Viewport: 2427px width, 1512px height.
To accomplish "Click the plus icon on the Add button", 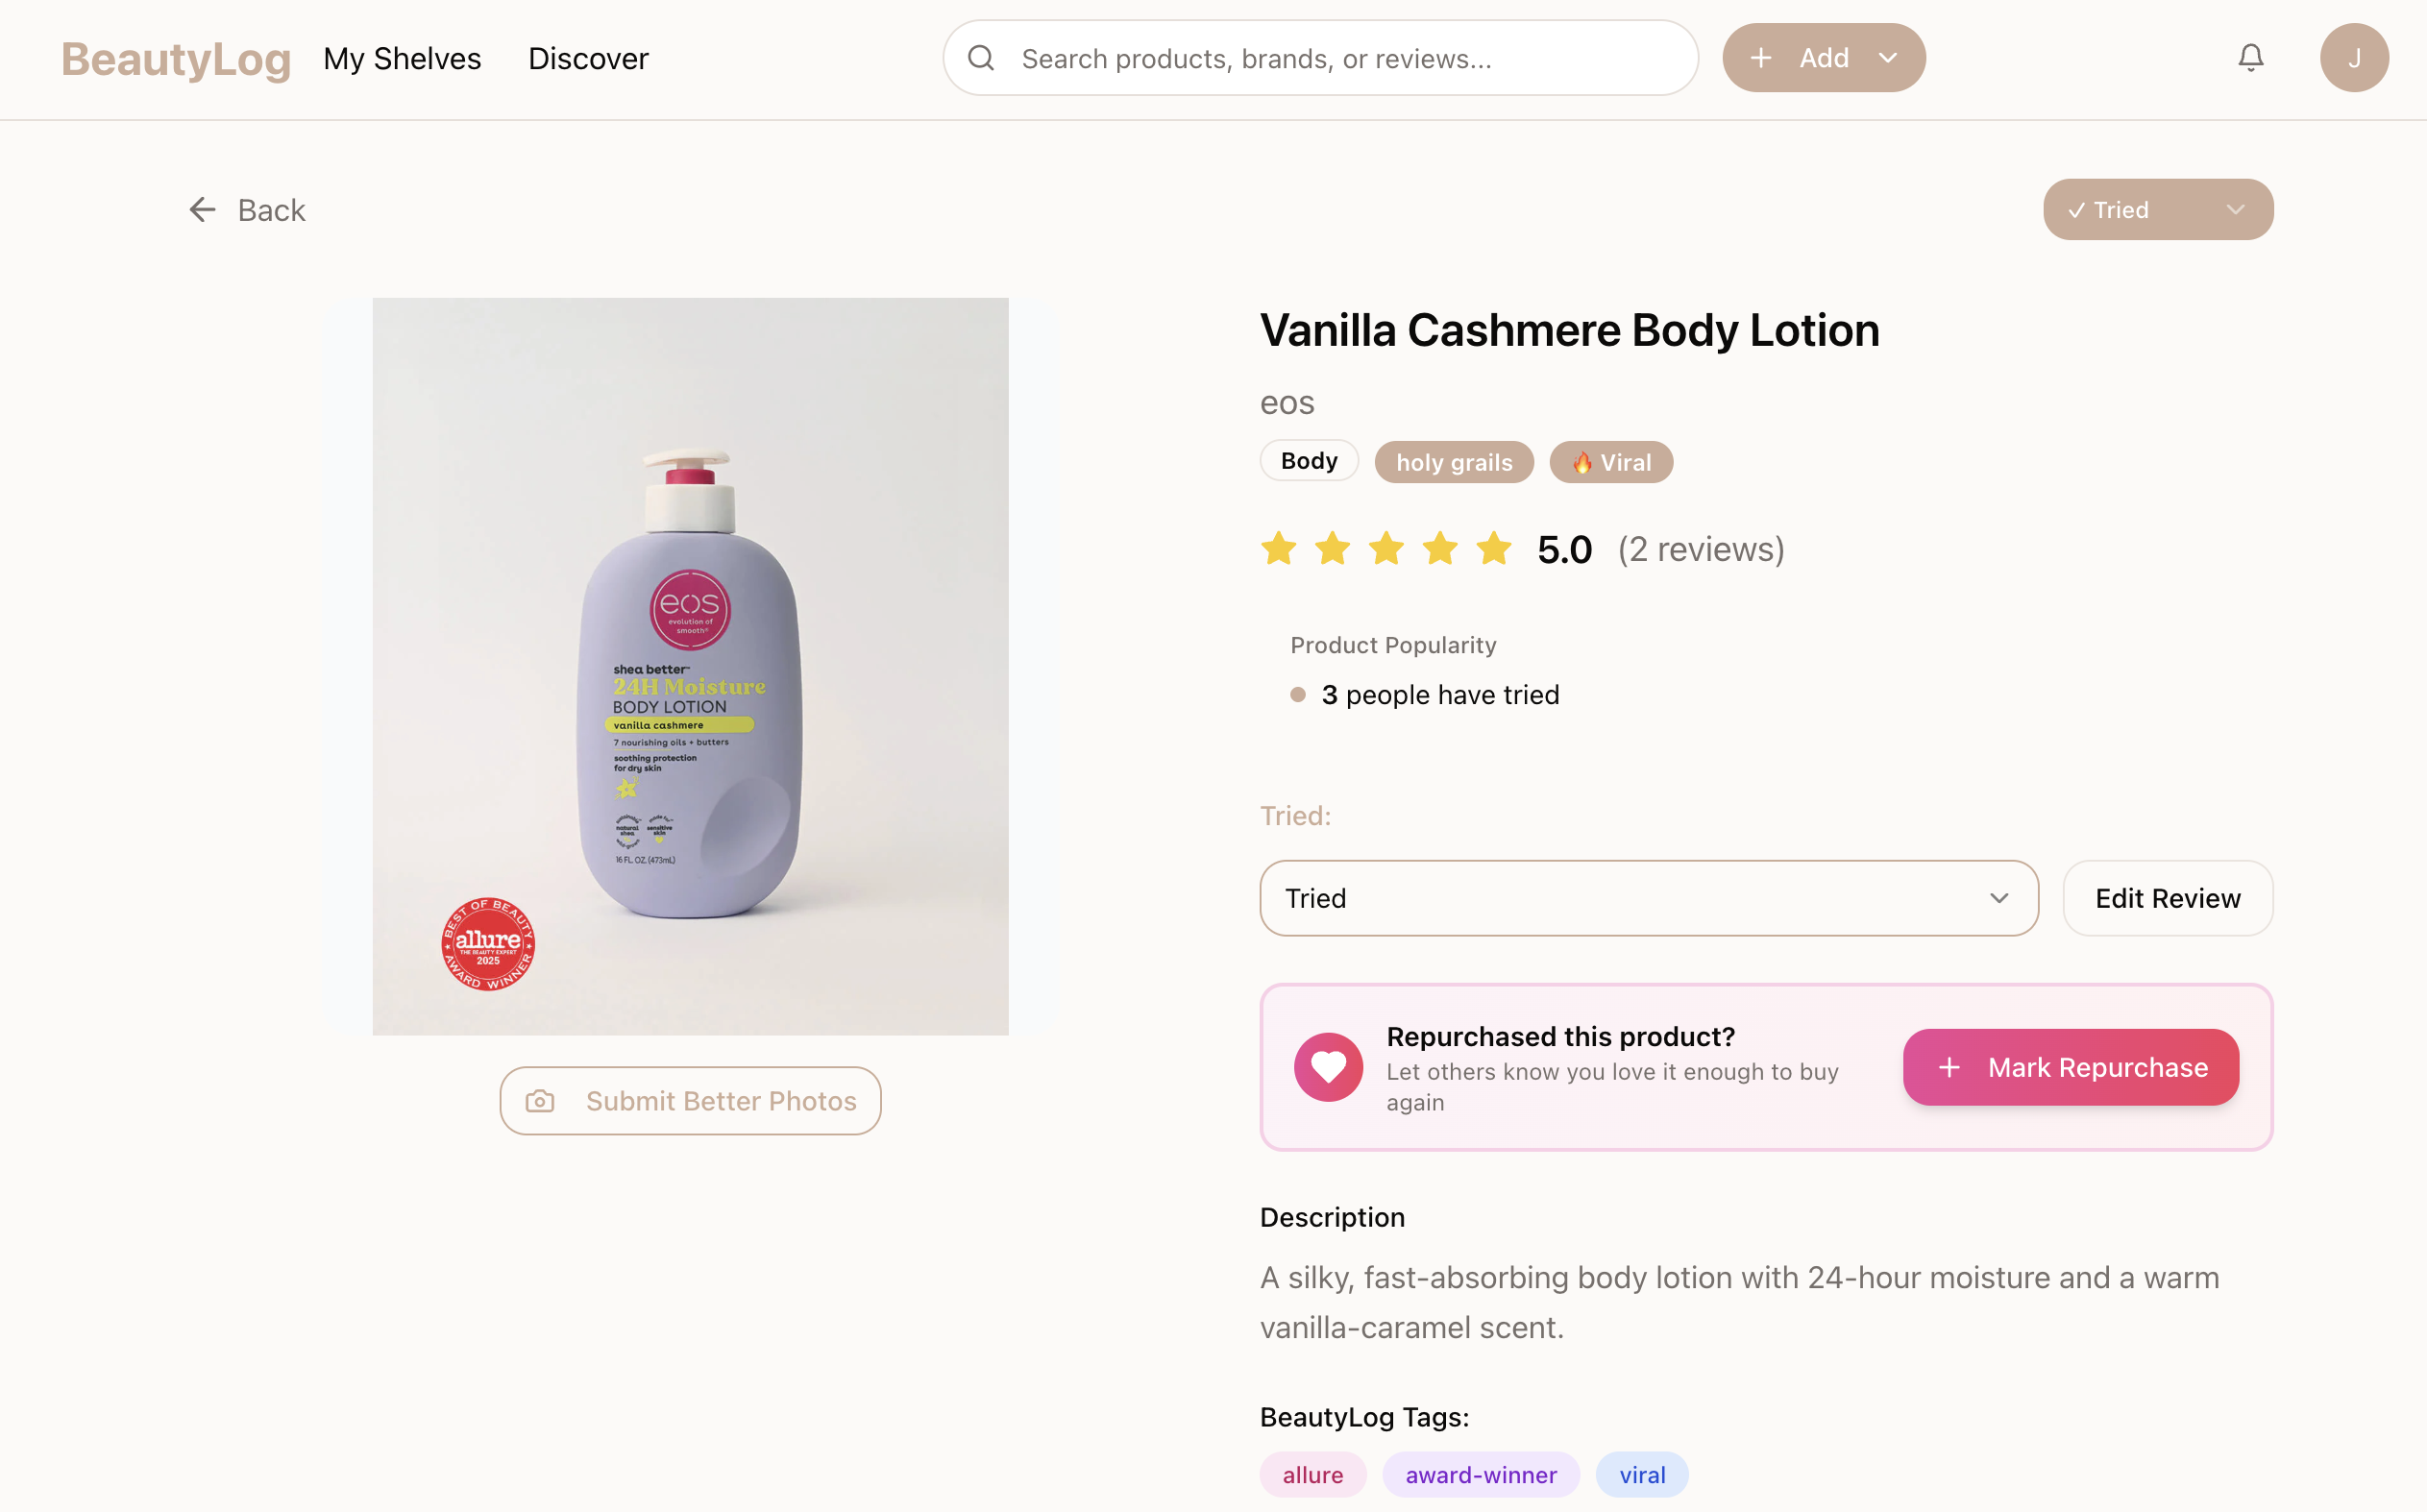I will point(1761,57).
